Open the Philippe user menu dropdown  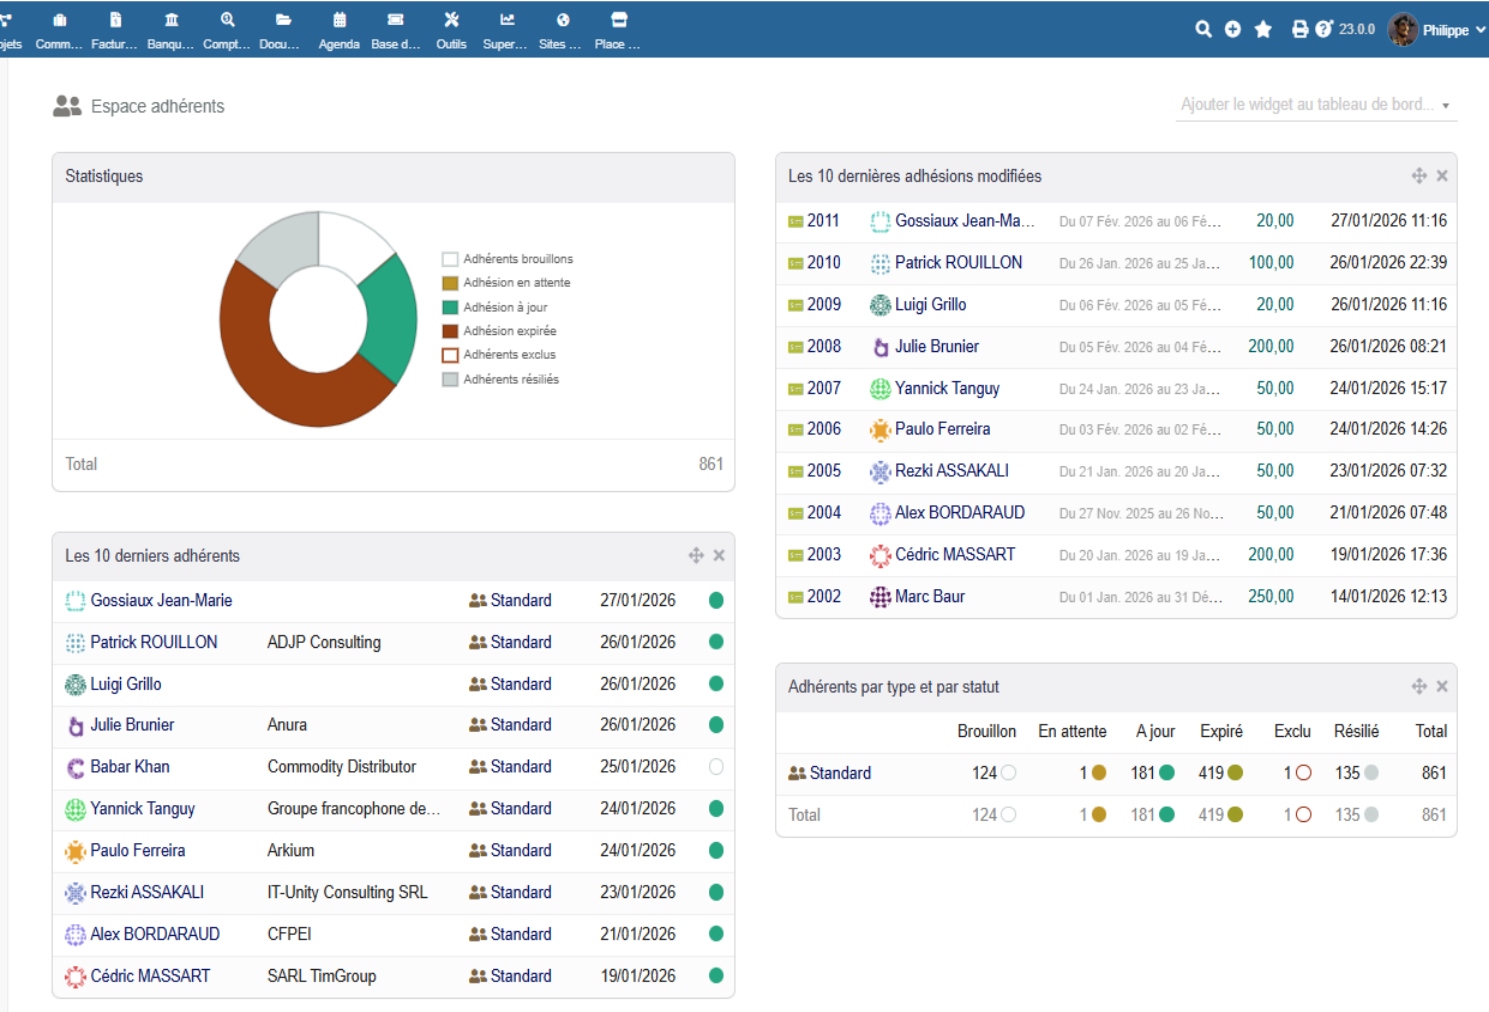[1437, 30]
